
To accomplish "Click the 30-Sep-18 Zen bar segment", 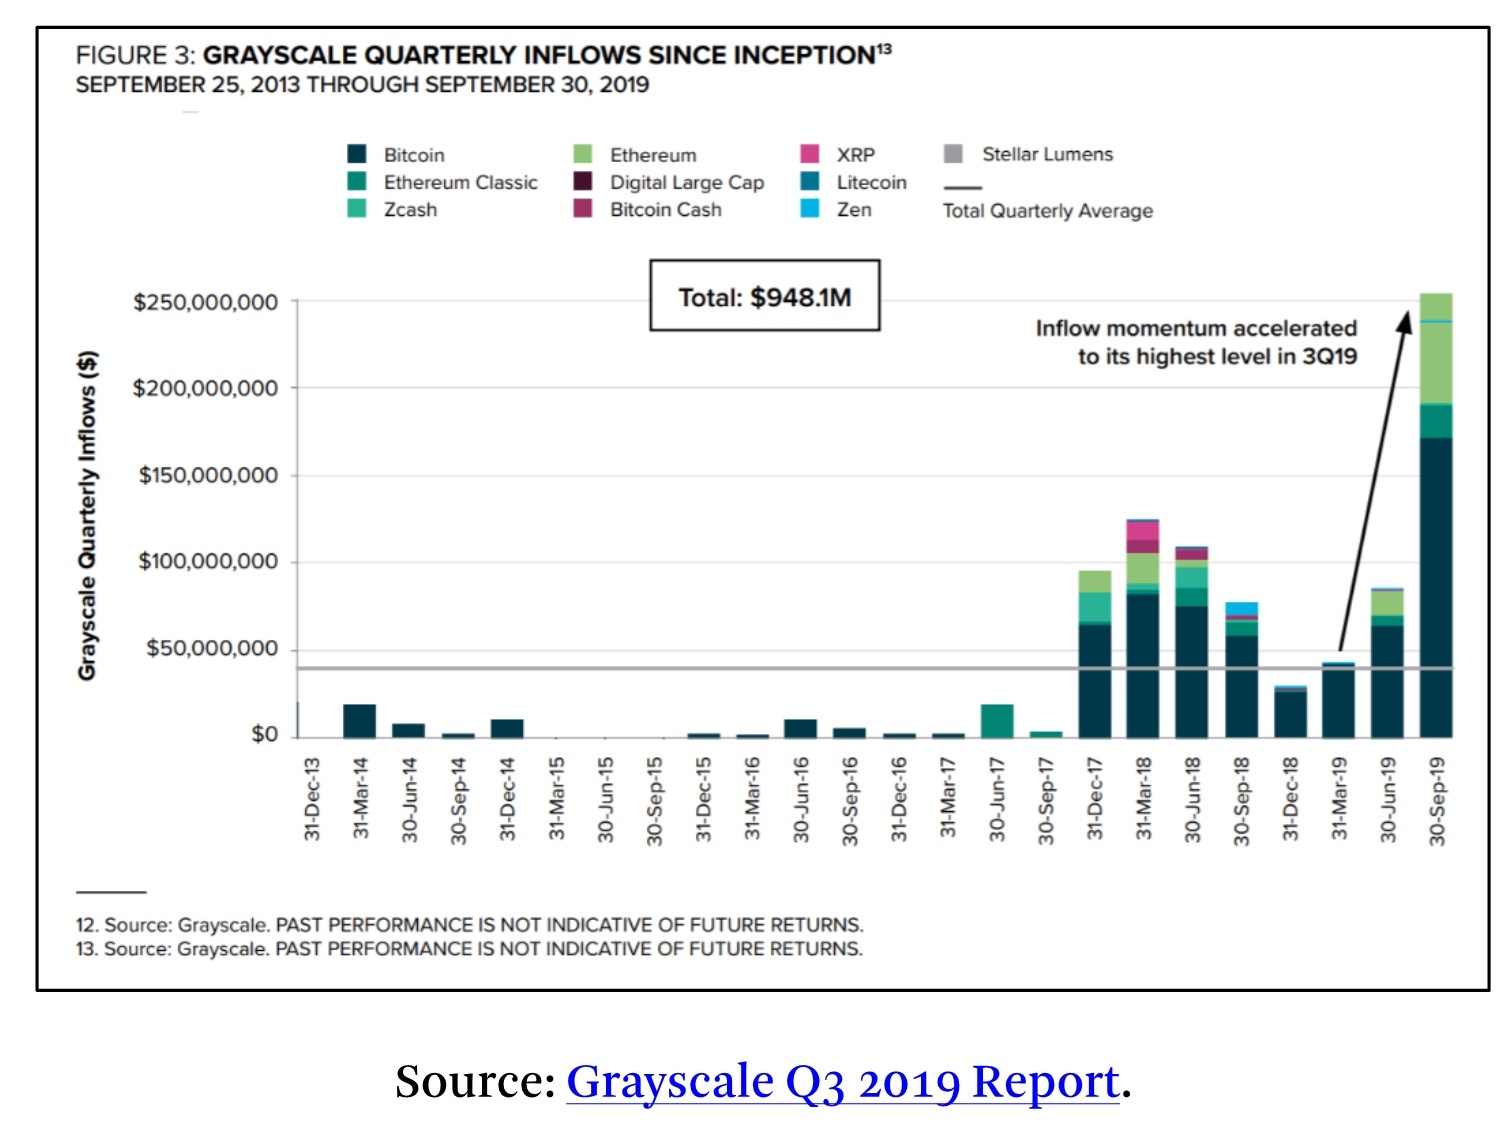I will pyautogui.click(x=1241, y=608).
